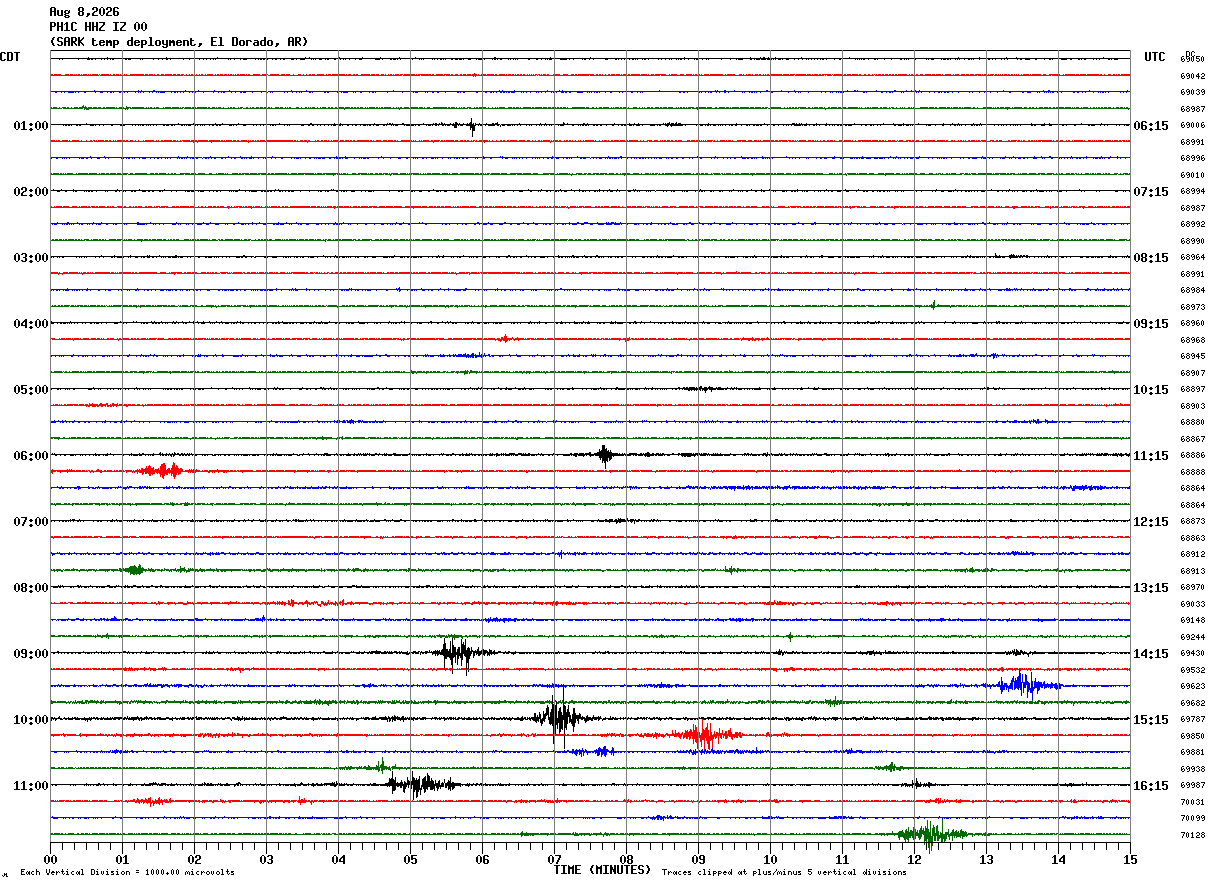Click the station code 'PH1C HHZ IZ 00'
Screen dimensions: 1210x886
coord(98,27)
